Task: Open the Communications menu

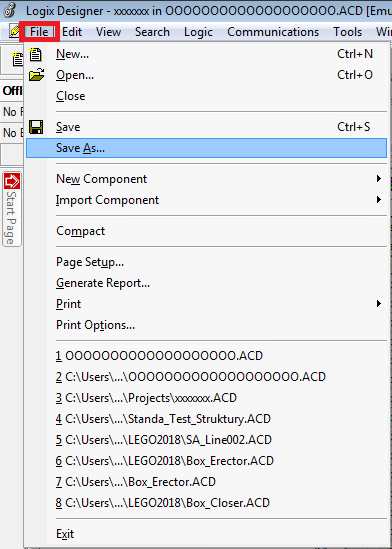Action: [273, 32]
